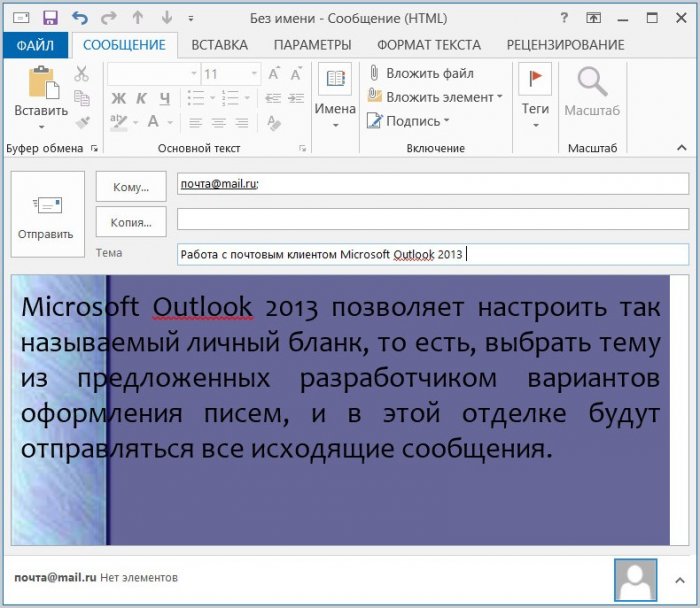The image size is (700, 608).
Task: Click Вложить файл attach button
Action: click(421, 73)
